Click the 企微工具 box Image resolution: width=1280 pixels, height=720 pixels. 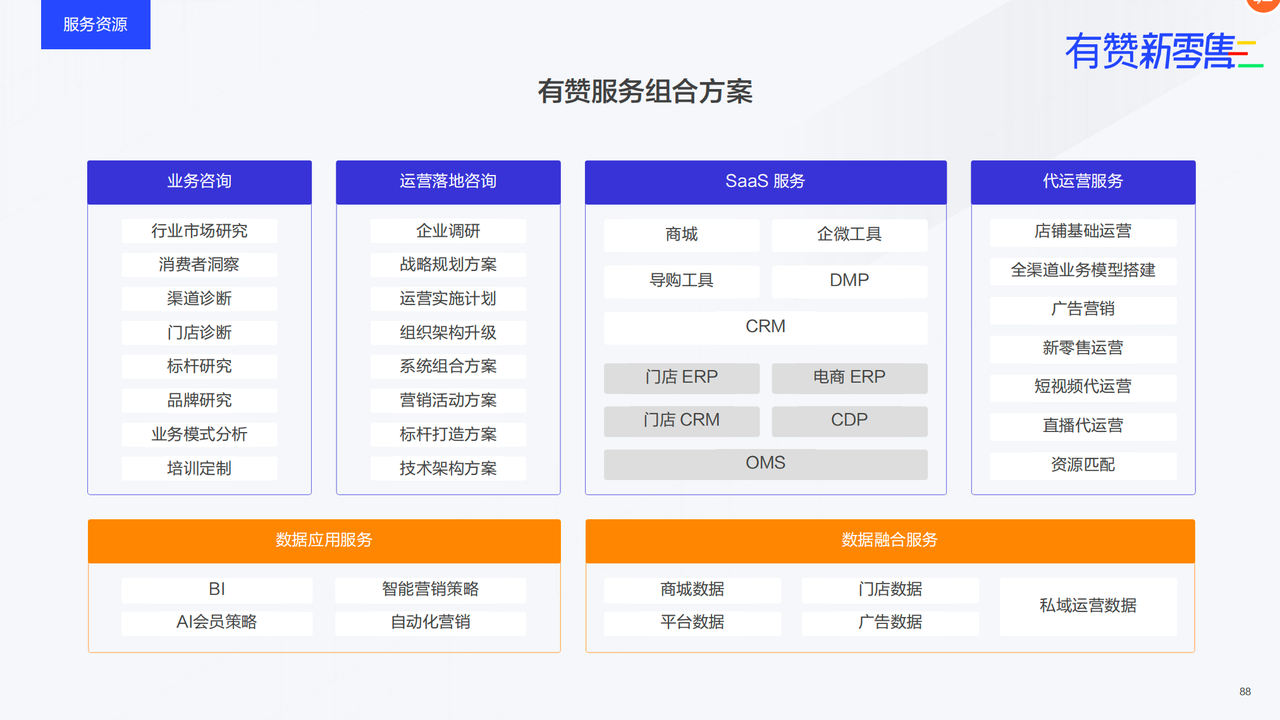(x=849, y=235)
